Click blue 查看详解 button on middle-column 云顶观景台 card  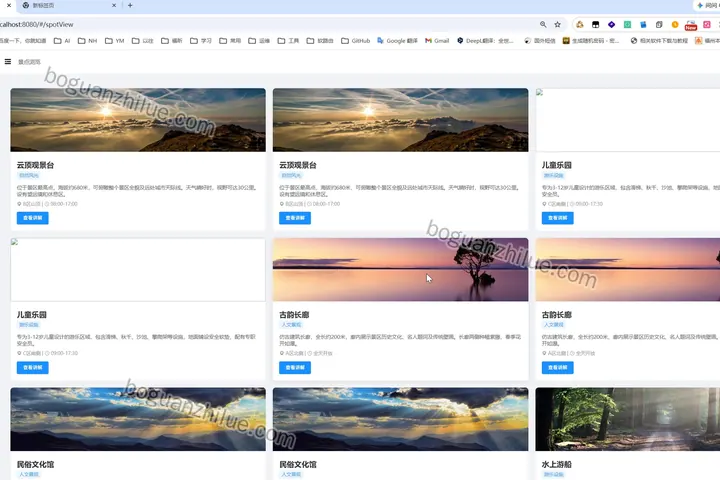click(x=295, y=218)
